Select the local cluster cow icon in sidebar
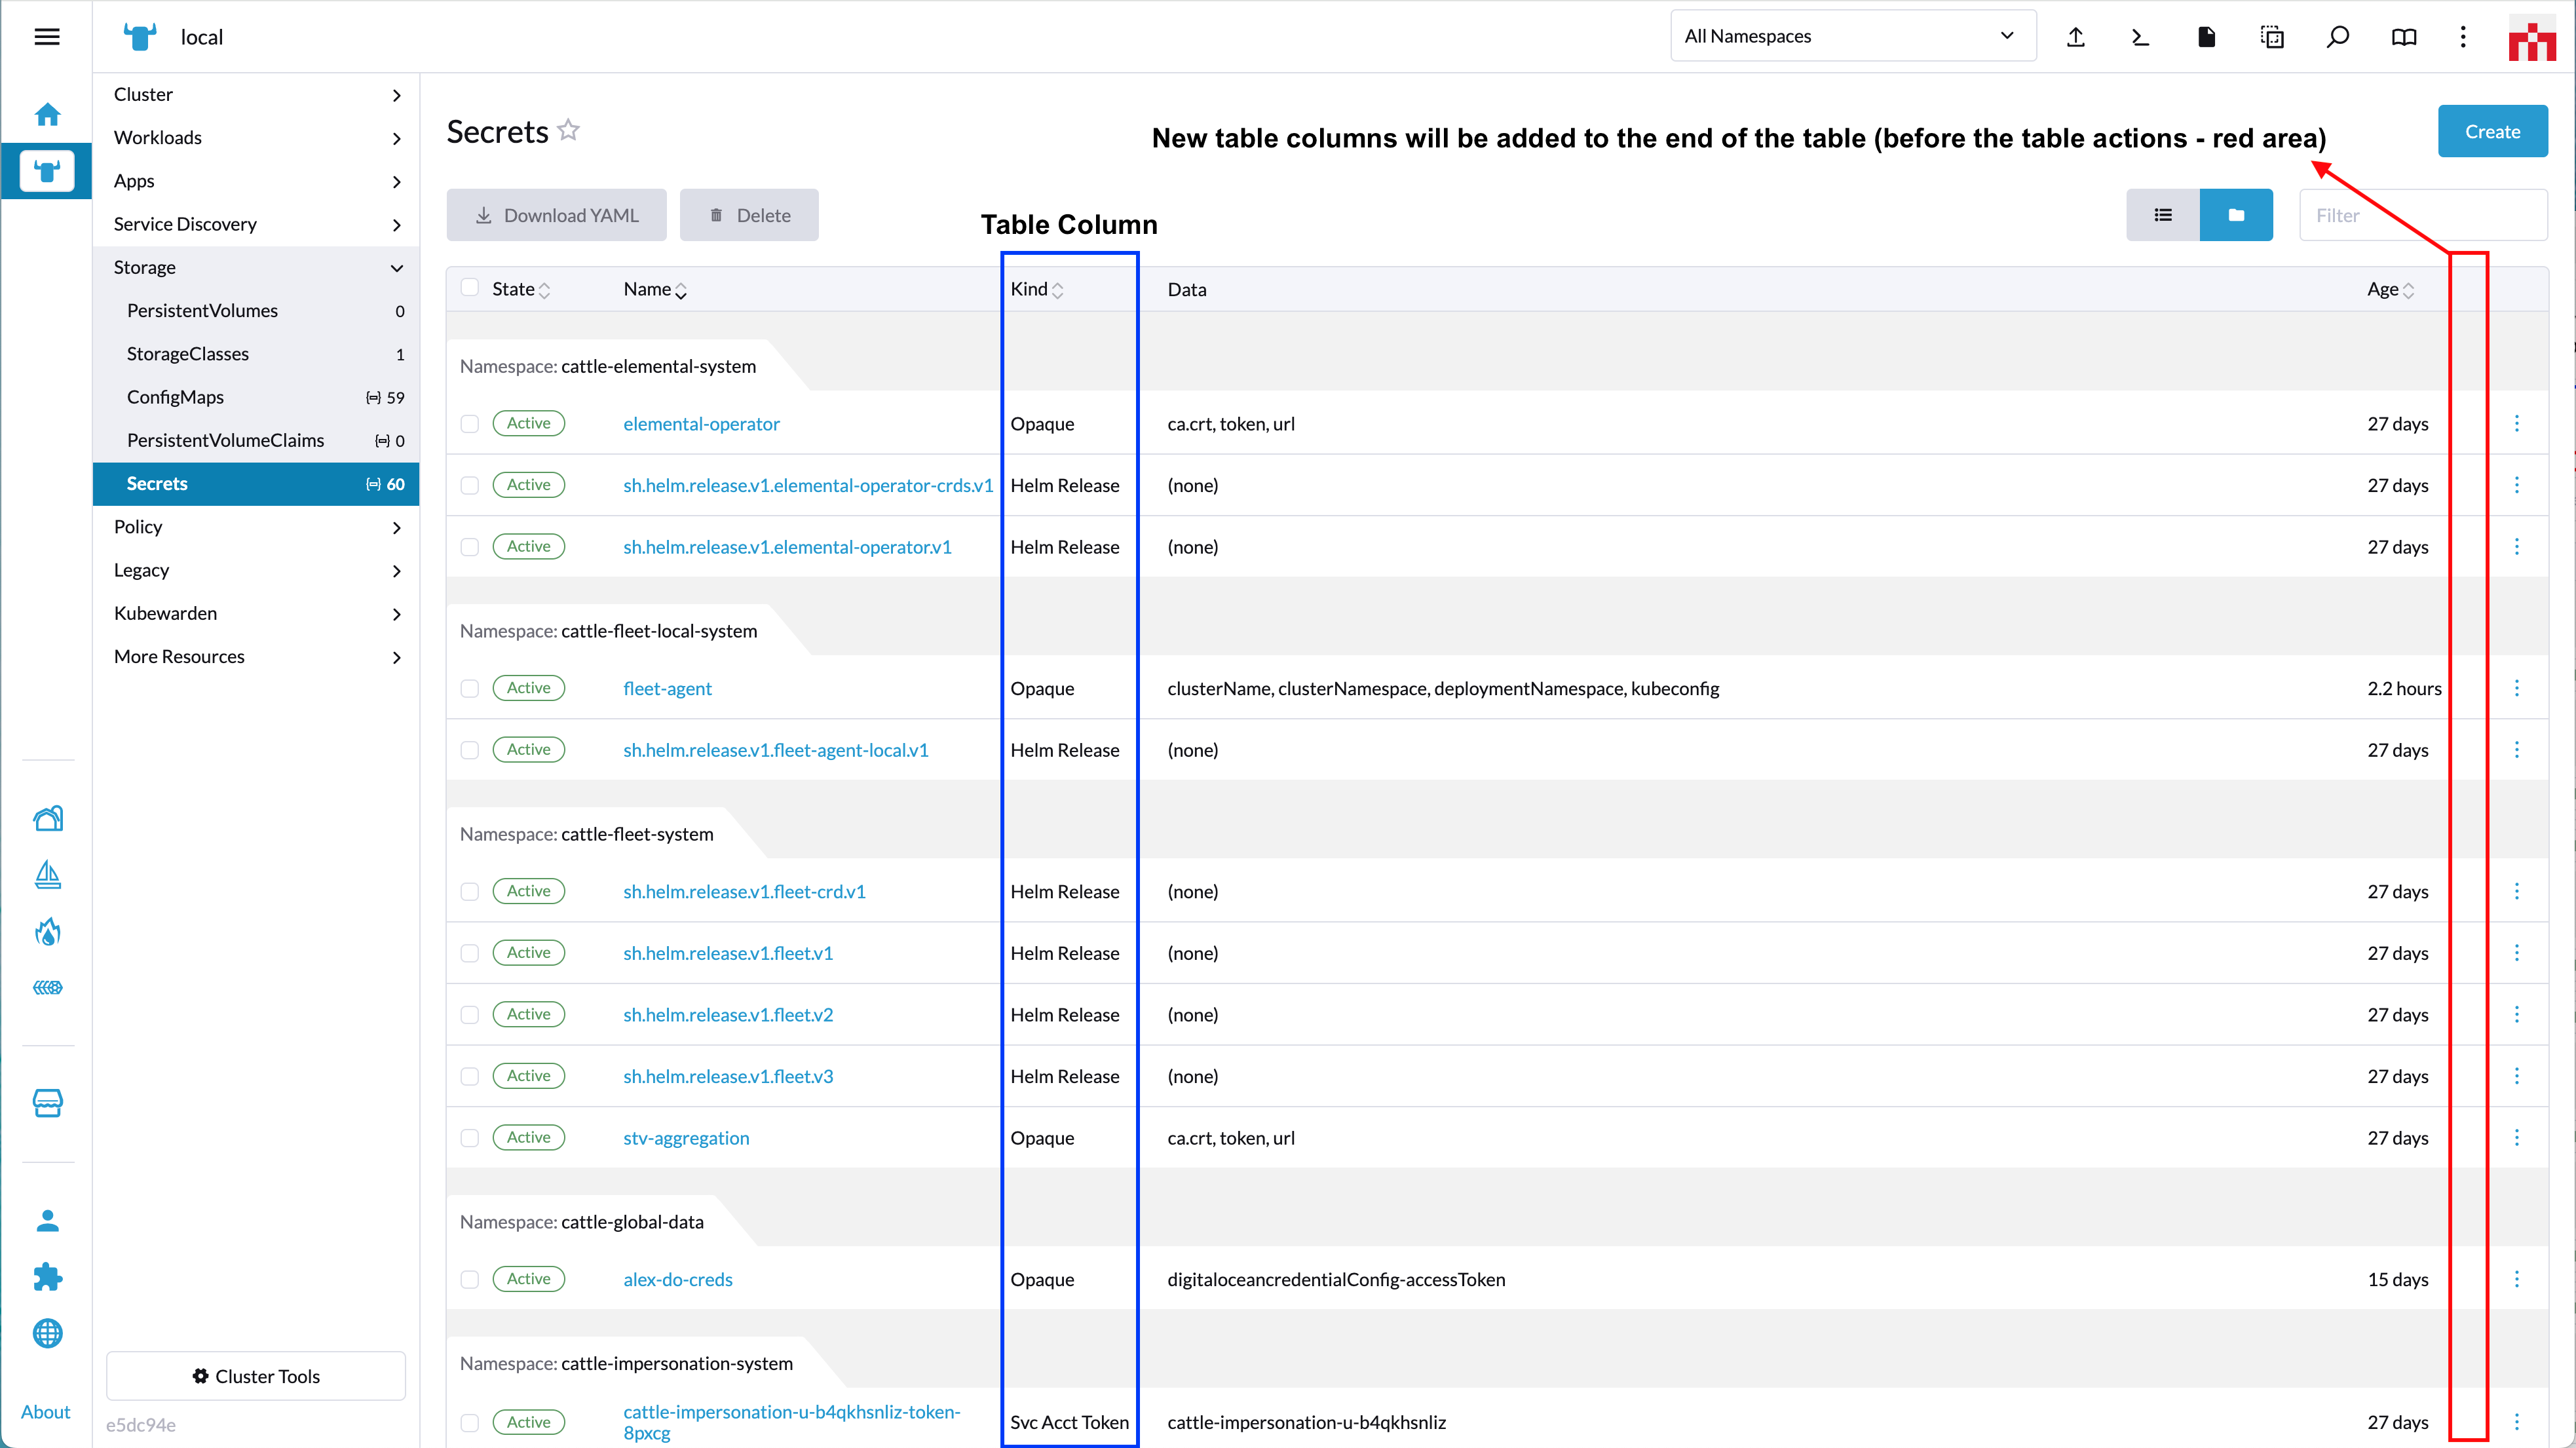Viewport: 2576px width, 1448px height. (47, 171)
